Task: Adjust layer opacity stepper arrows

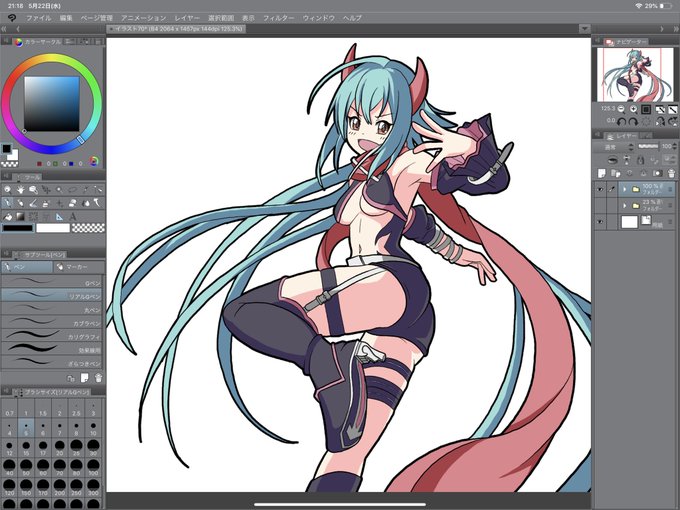Action: 674,147
